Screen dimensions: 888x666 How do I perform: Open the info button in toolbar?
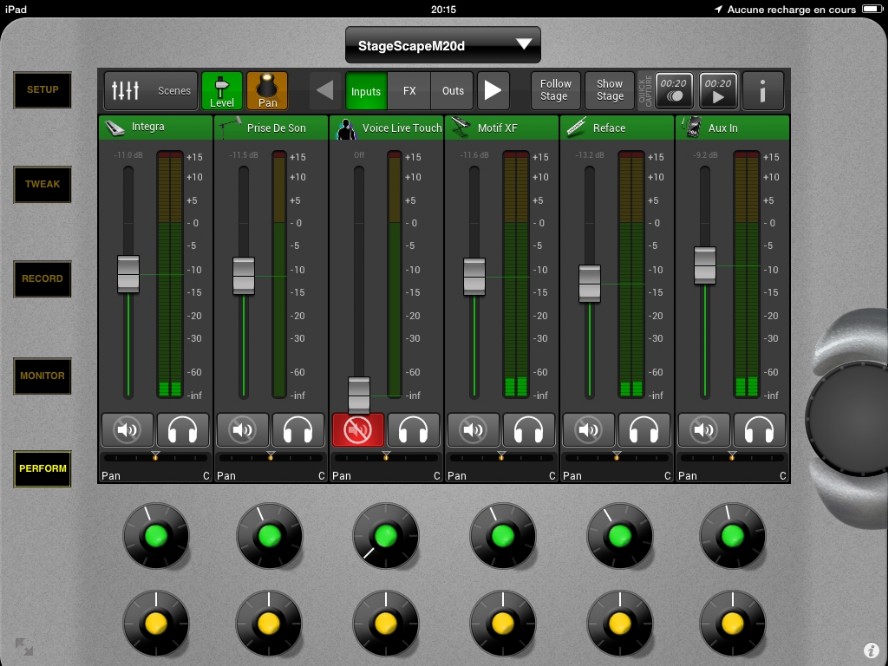pyautogui.click(x=763, y=91)
